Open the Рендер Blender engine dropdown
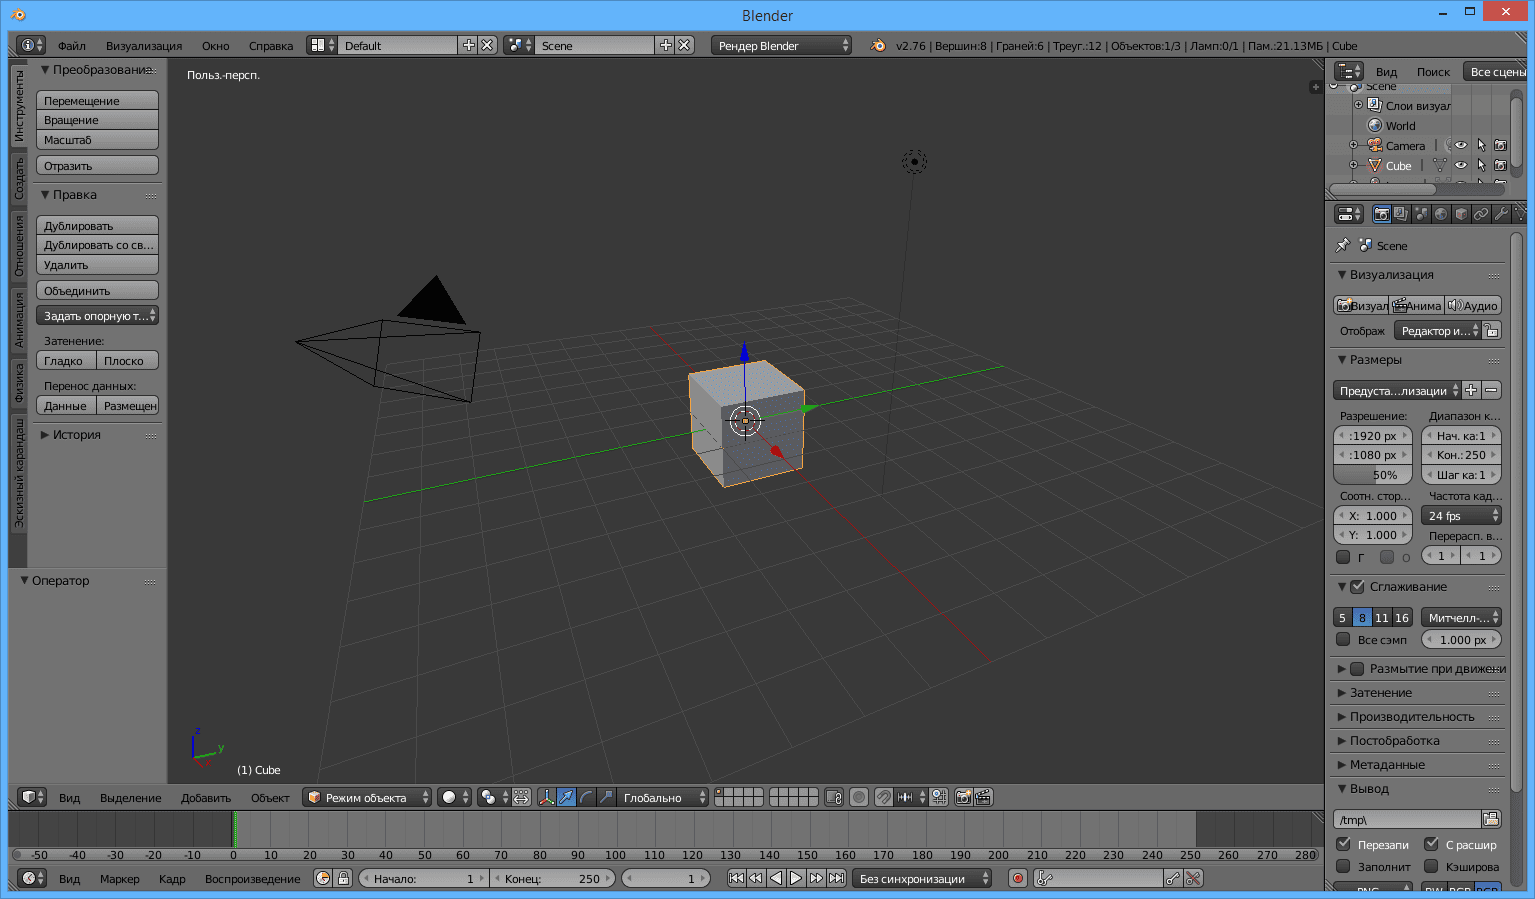Viewport: 1535px width, 899px height. pyautogui.click(x=782, y=45)
